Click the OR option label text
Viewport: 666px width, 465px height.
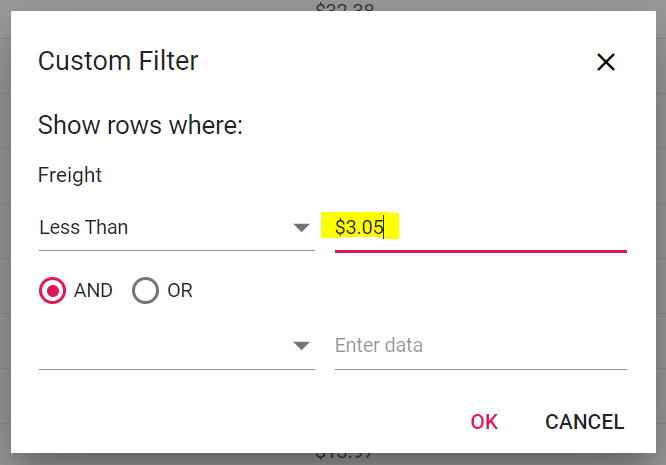(180, 291)
